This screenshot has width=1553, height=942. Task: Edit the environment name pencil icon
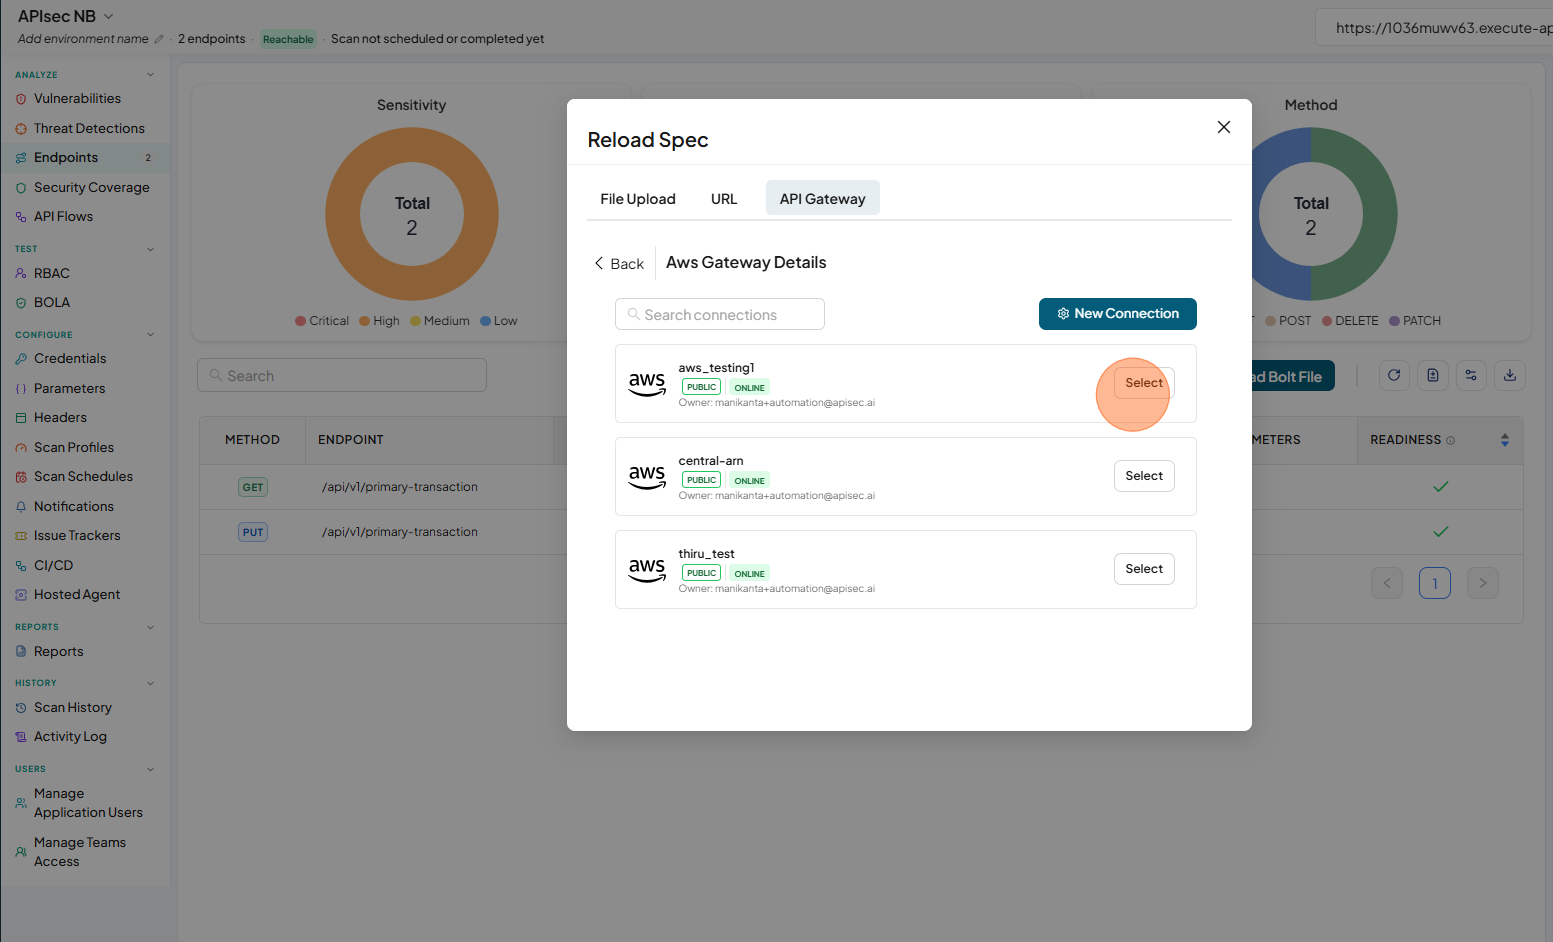pos(159,39)
